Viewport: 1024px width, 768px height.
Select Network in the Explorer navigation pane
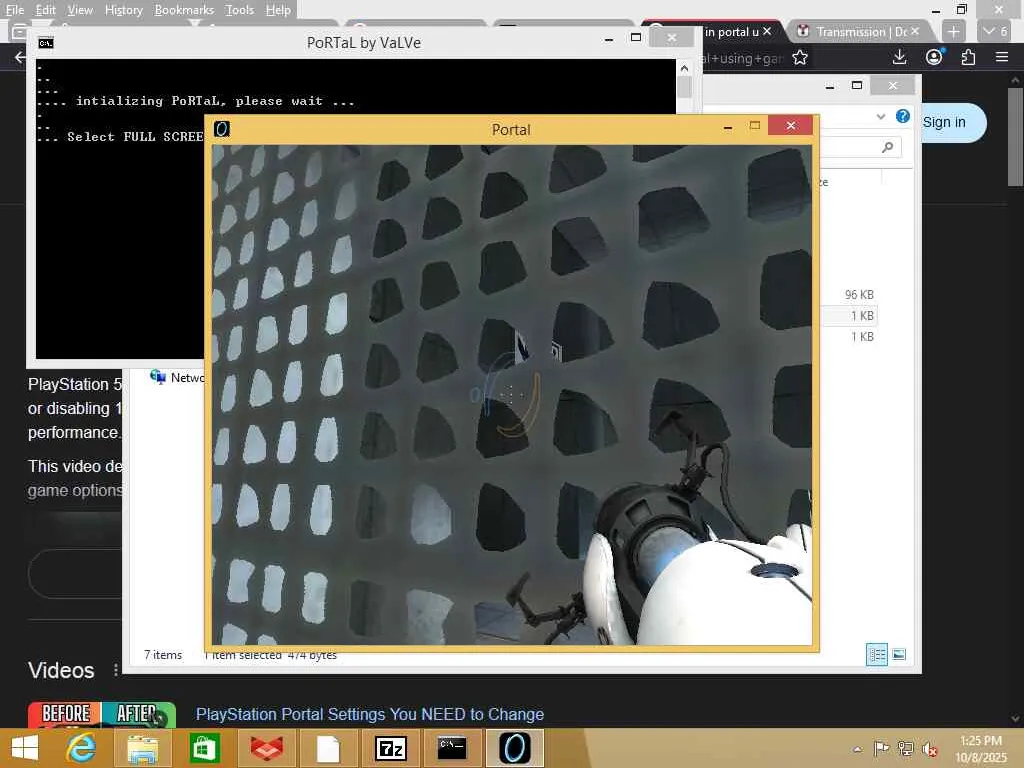pos(176,377)
